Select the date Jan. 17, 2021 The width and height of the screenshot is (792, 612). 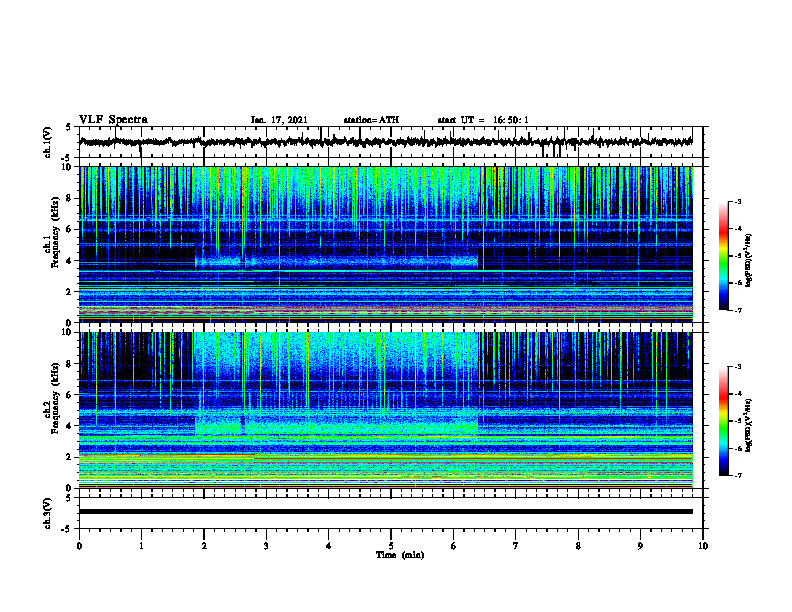pyautogui.click(x=279, y=120)
